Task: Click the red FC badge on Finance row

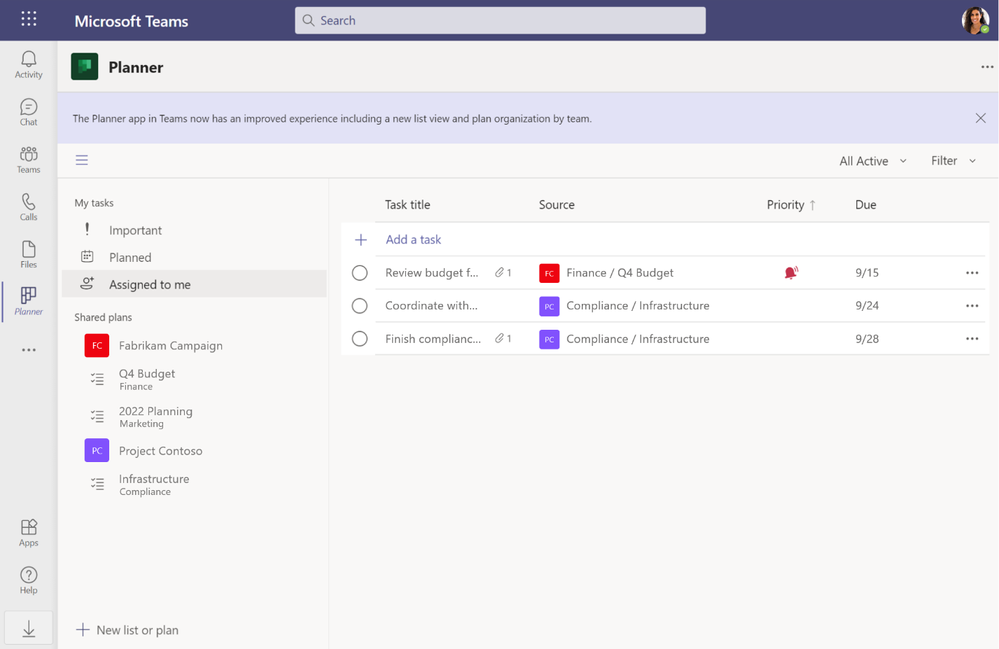Action: click(x=549, y=273)
